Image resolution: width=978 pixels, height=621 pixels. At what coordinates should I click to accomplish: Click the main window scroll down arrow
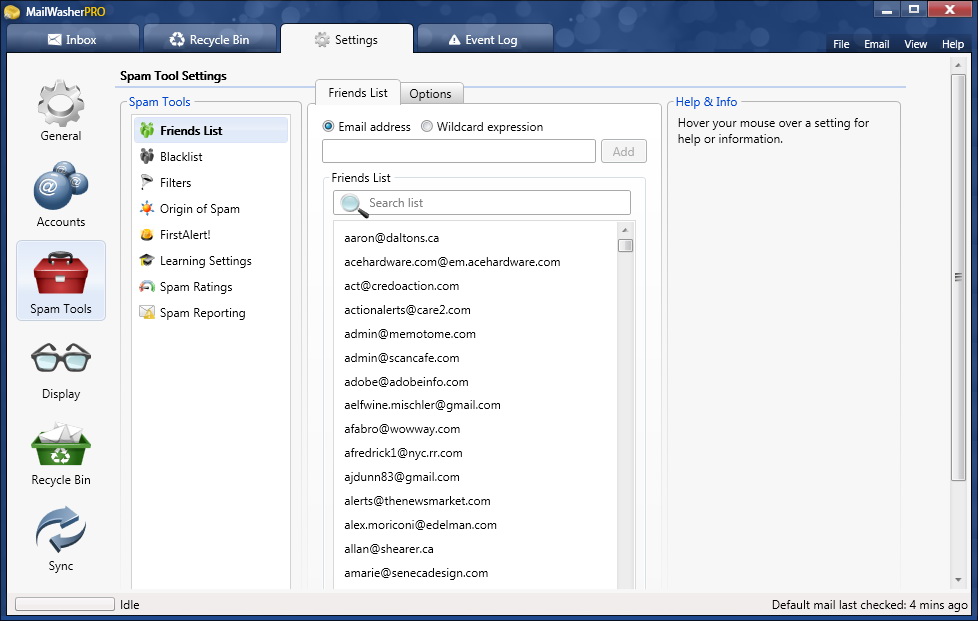(957, 580)
